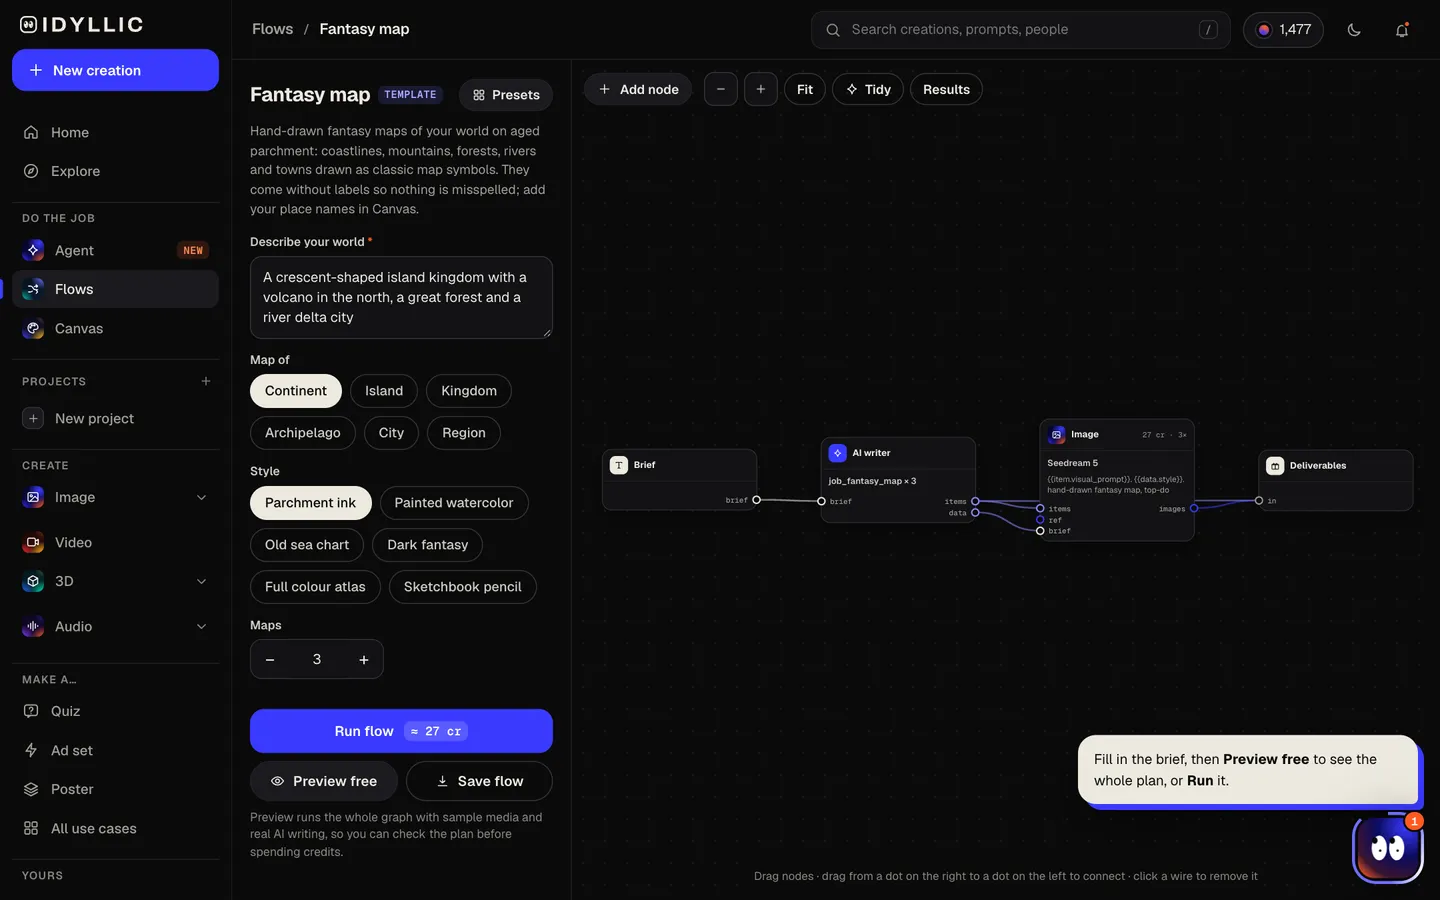
Task: Click the Preview free button
Action: click(x=324, y=781)
